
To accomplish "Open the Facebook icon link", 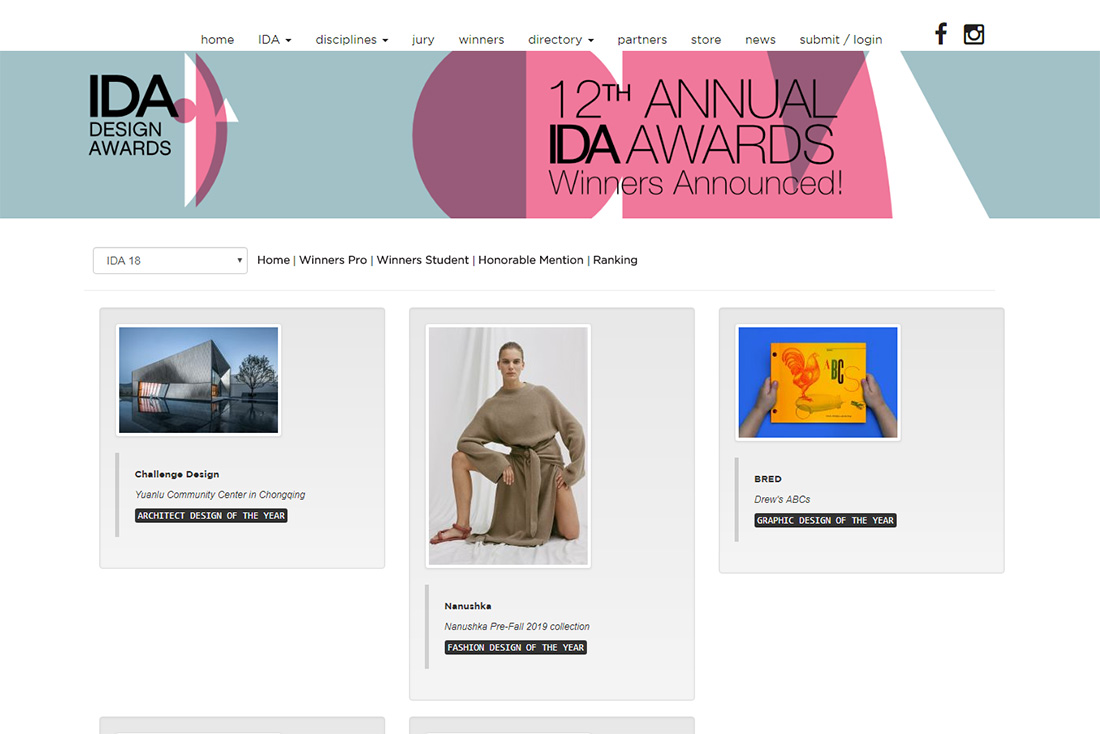I will (x=940, y=34).
